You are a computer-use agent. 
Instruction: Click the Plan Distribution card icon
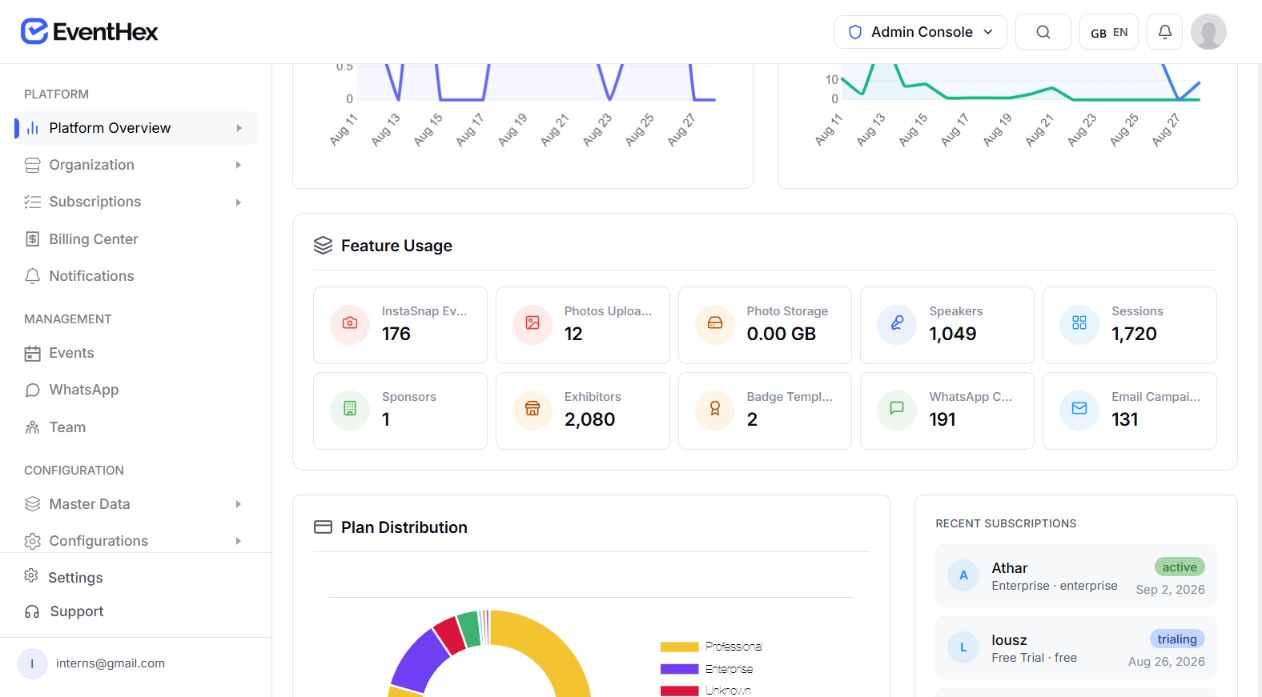click(323, 527)
